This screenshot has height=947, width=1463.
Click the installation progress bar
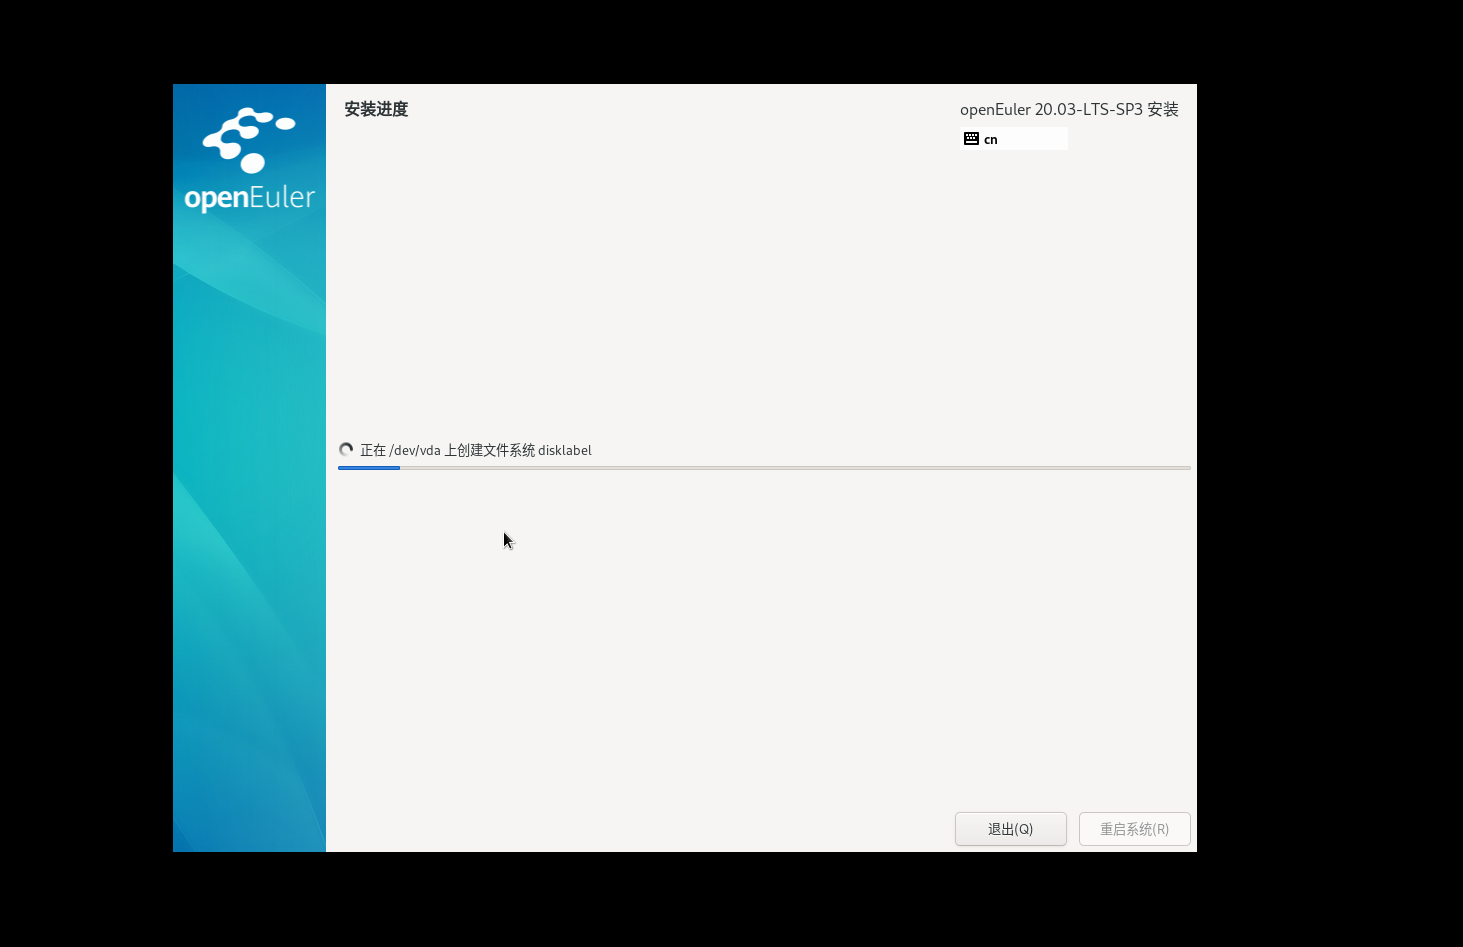(x=765, y=467)
